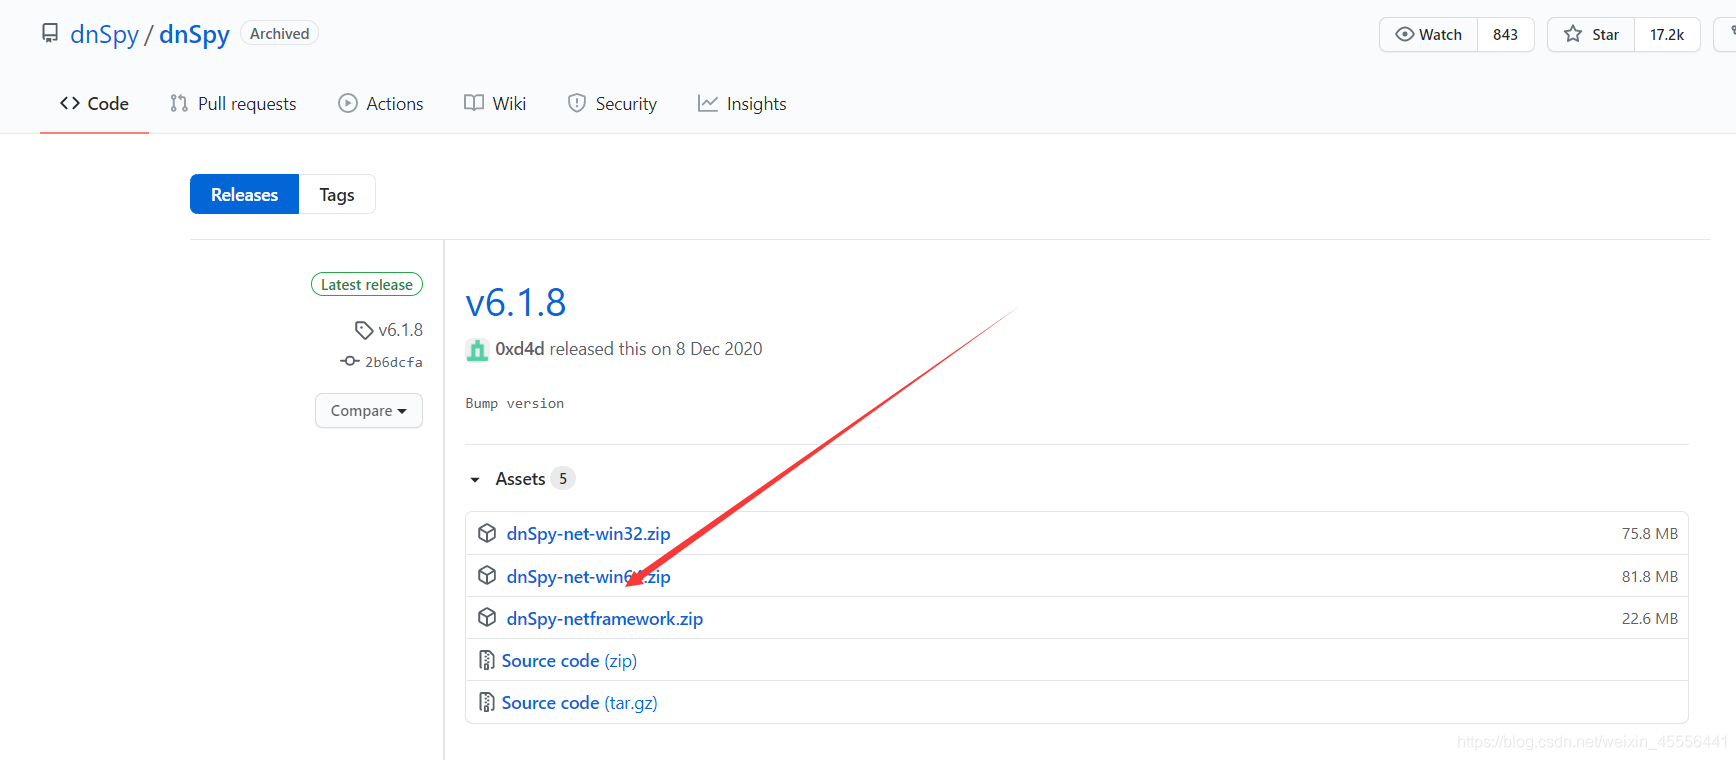The width and height of the screenshot is (1736, 760).
Task: Switch to the Tags view
Action: (337, 194)
